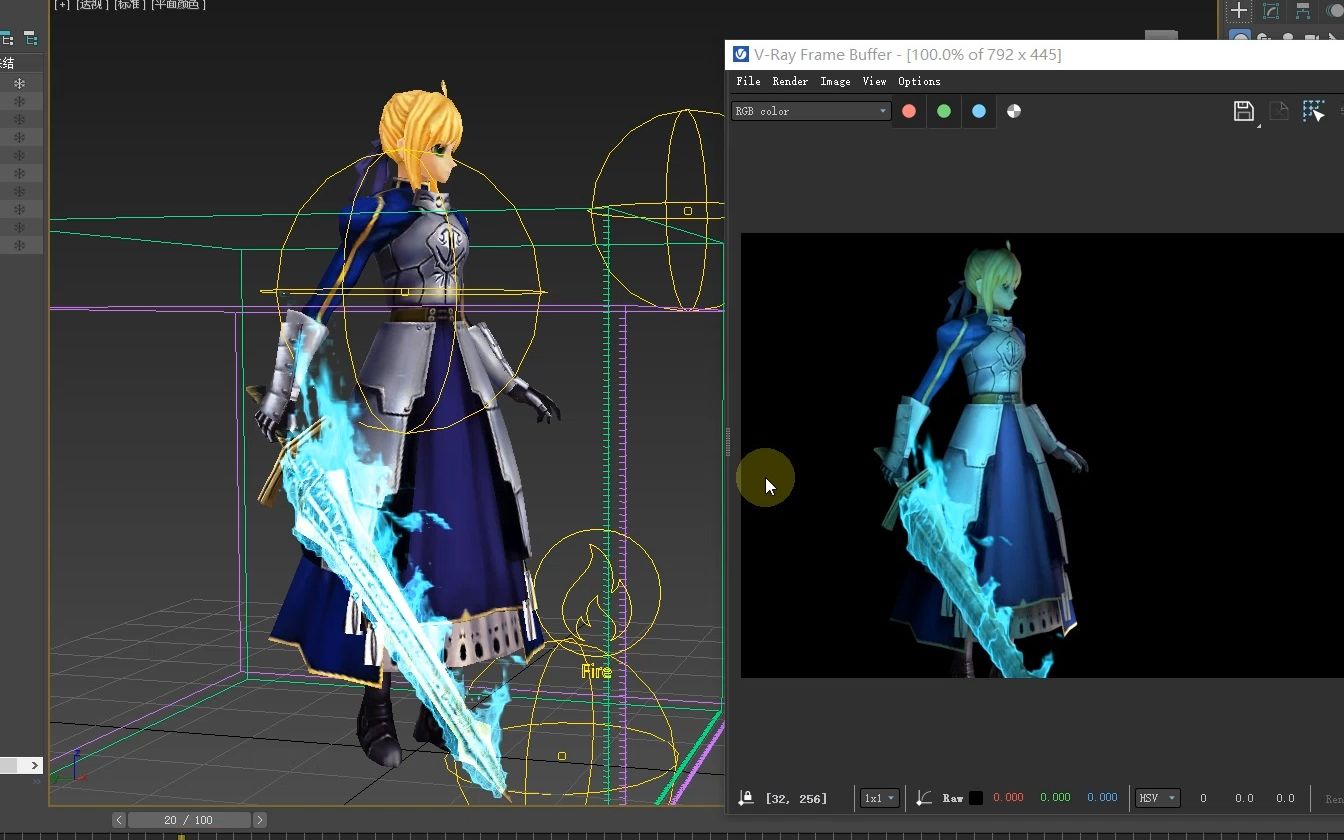
Task: Click the black pixel color swatch
Action: point(976,798)
